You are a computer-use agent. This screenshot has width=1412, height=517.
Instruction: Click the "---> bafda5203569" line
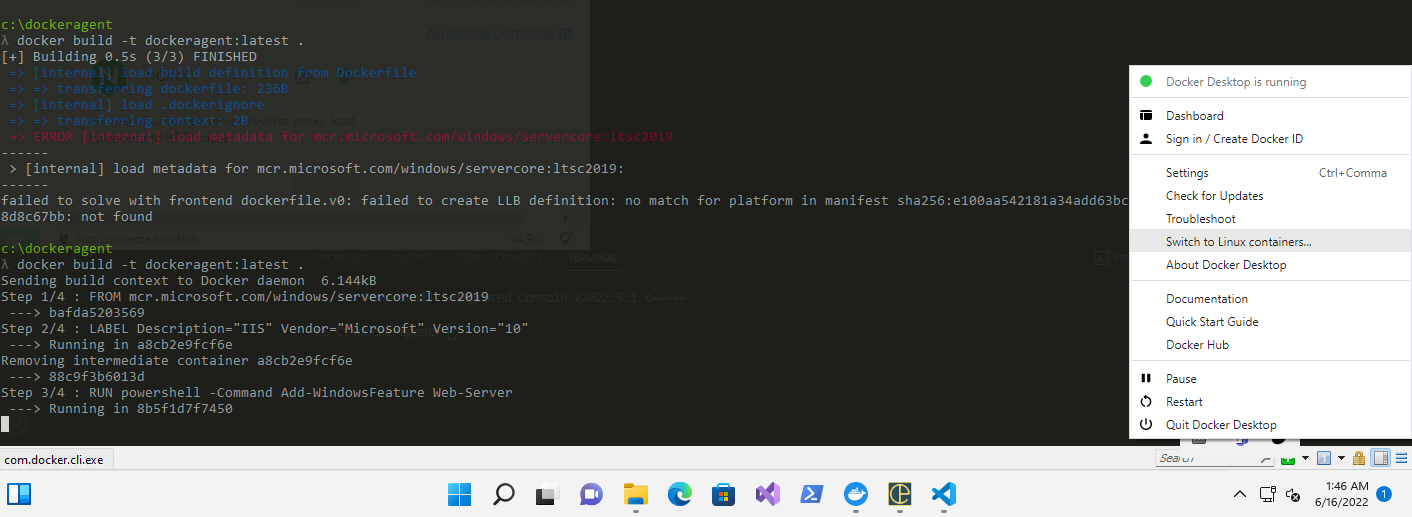(x=77, y=313)
